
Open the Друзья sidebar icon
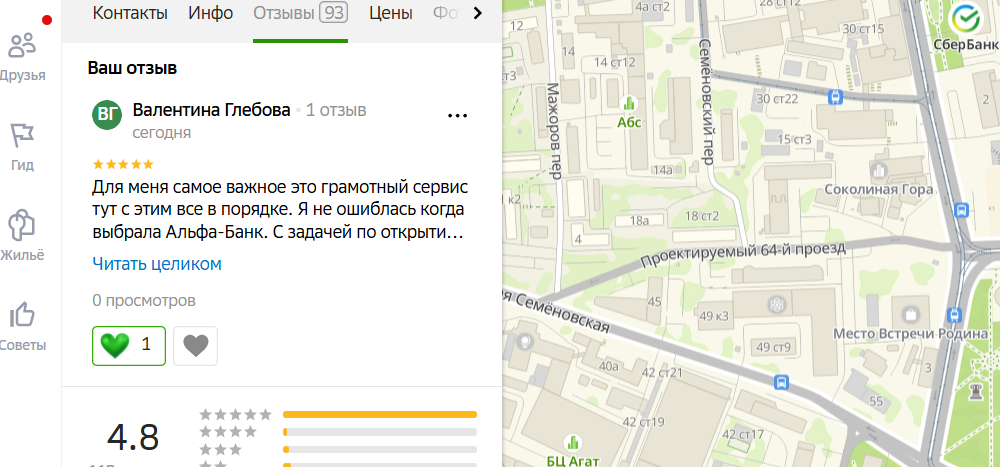[22, 45]
